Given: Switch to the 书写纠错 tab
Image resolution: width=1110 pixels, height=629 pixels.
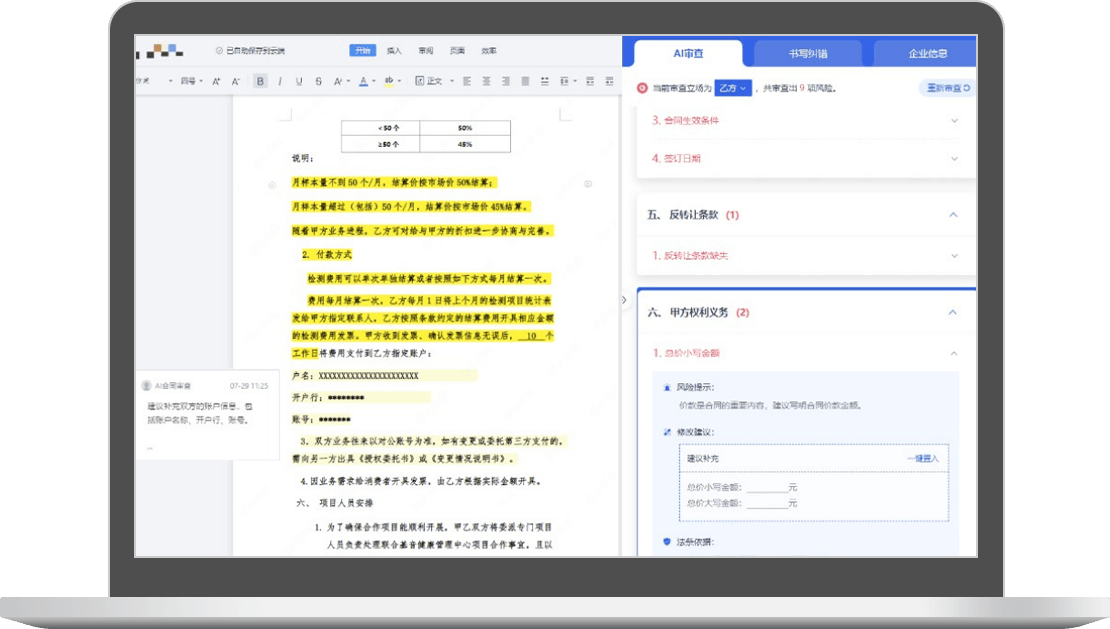Looking at the screenshot, I should (806, 53).
